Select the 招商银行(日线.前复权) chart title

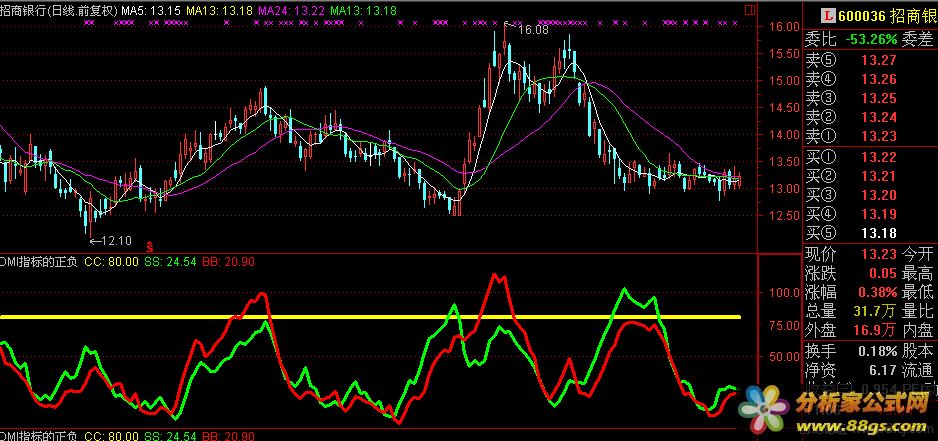59,10
